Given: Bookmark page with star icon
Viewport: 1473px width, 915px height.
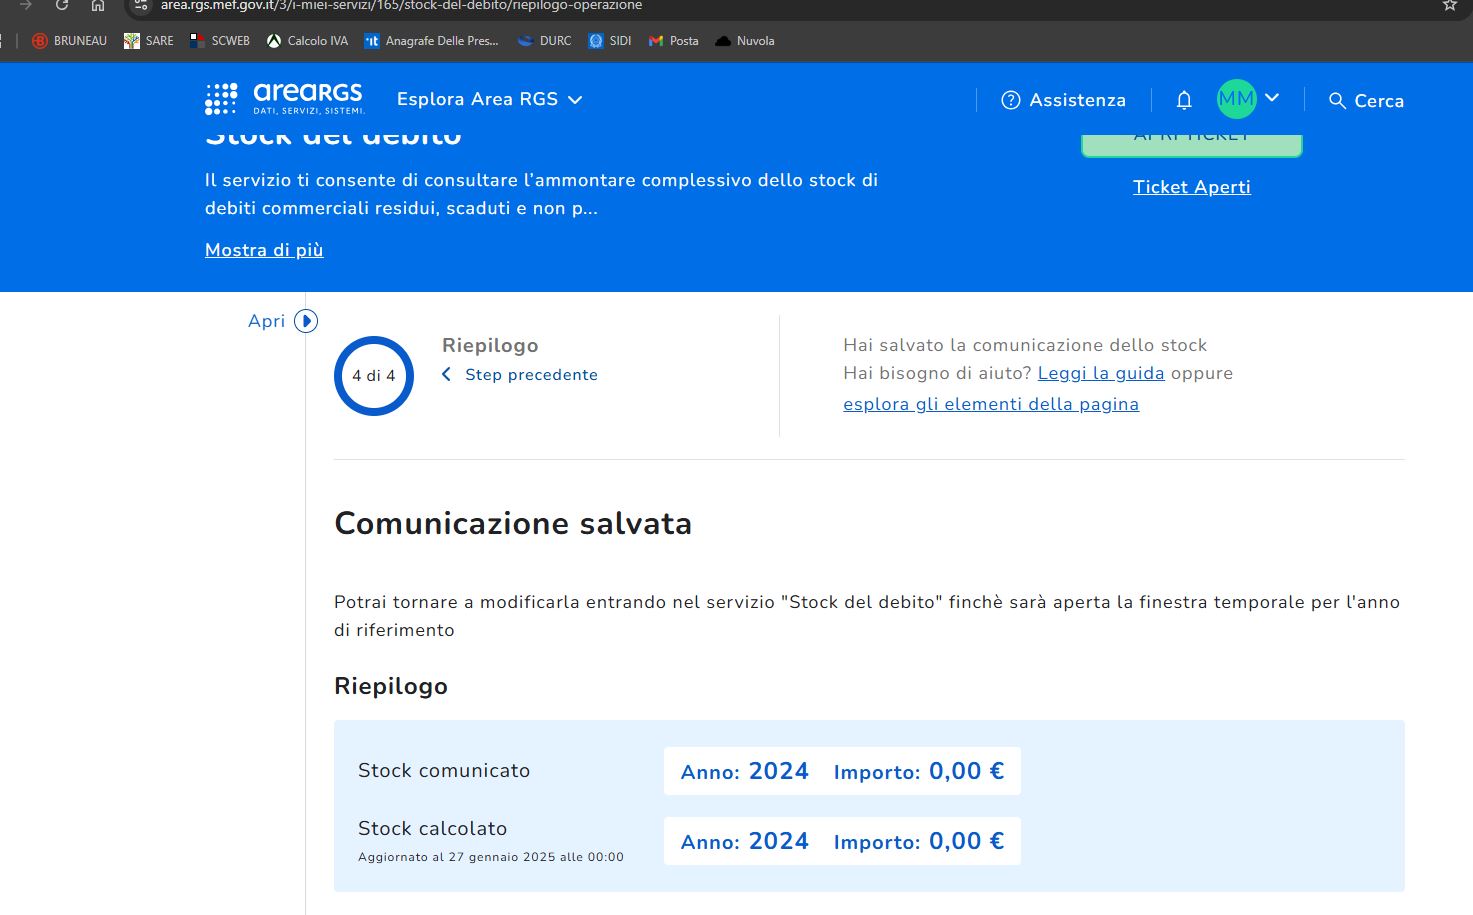Looking at the screenshot, I should point(1449,5).
